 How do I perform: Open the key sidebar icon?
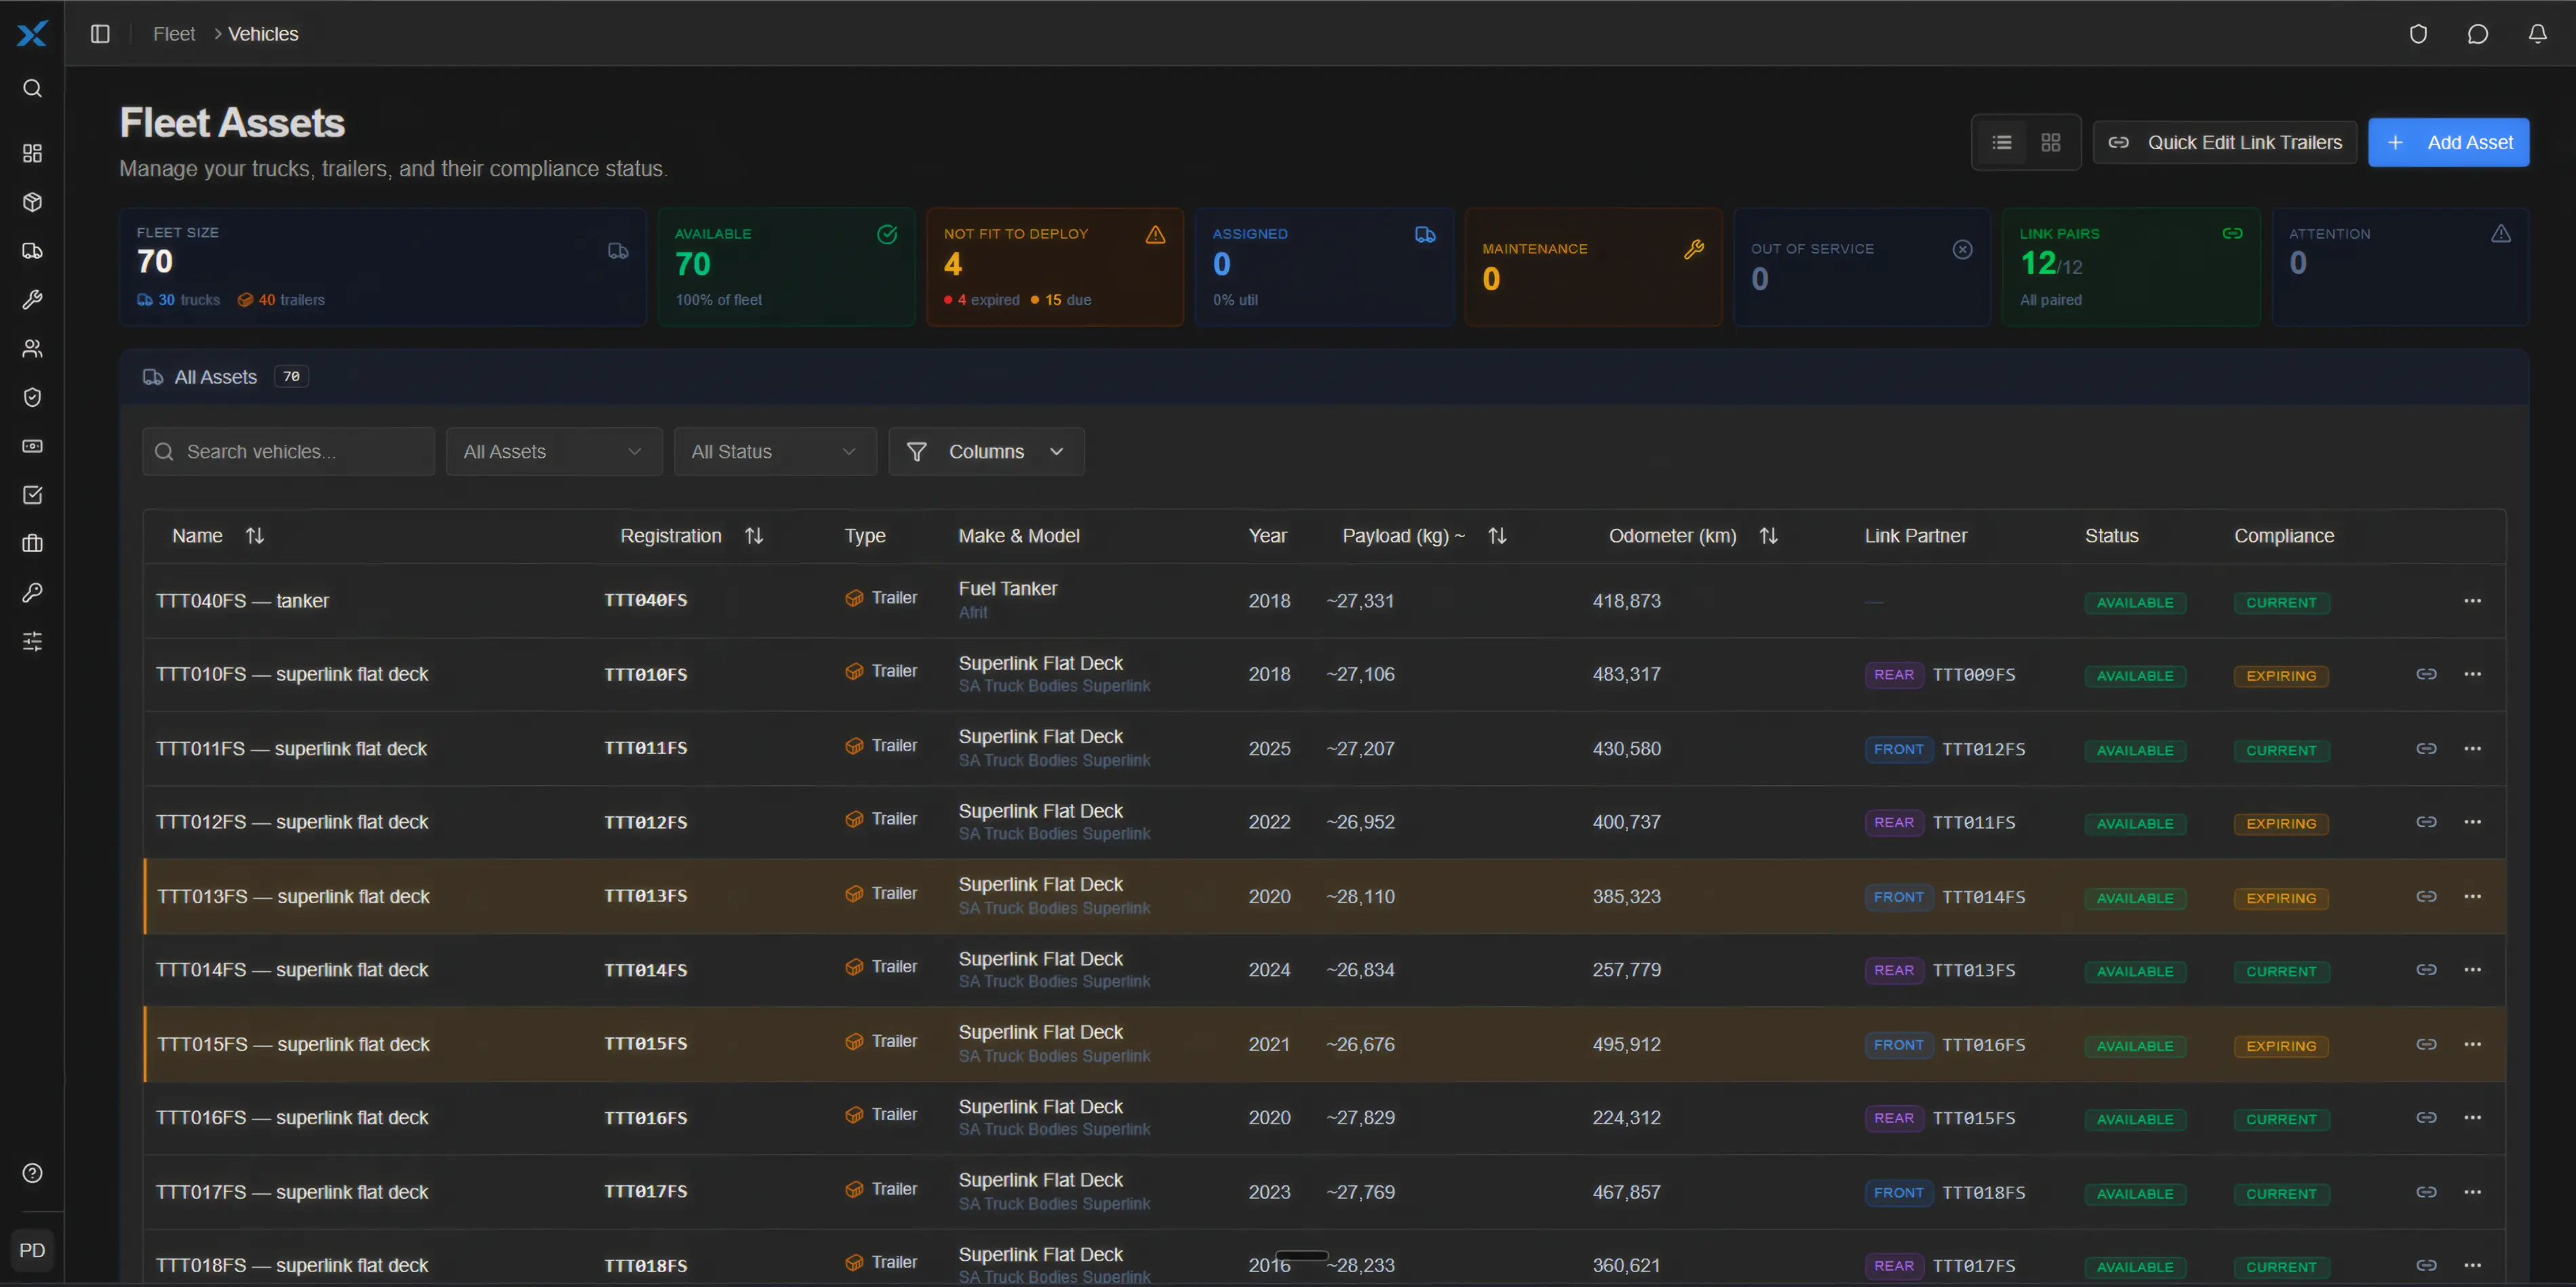[x=32, y=592]
